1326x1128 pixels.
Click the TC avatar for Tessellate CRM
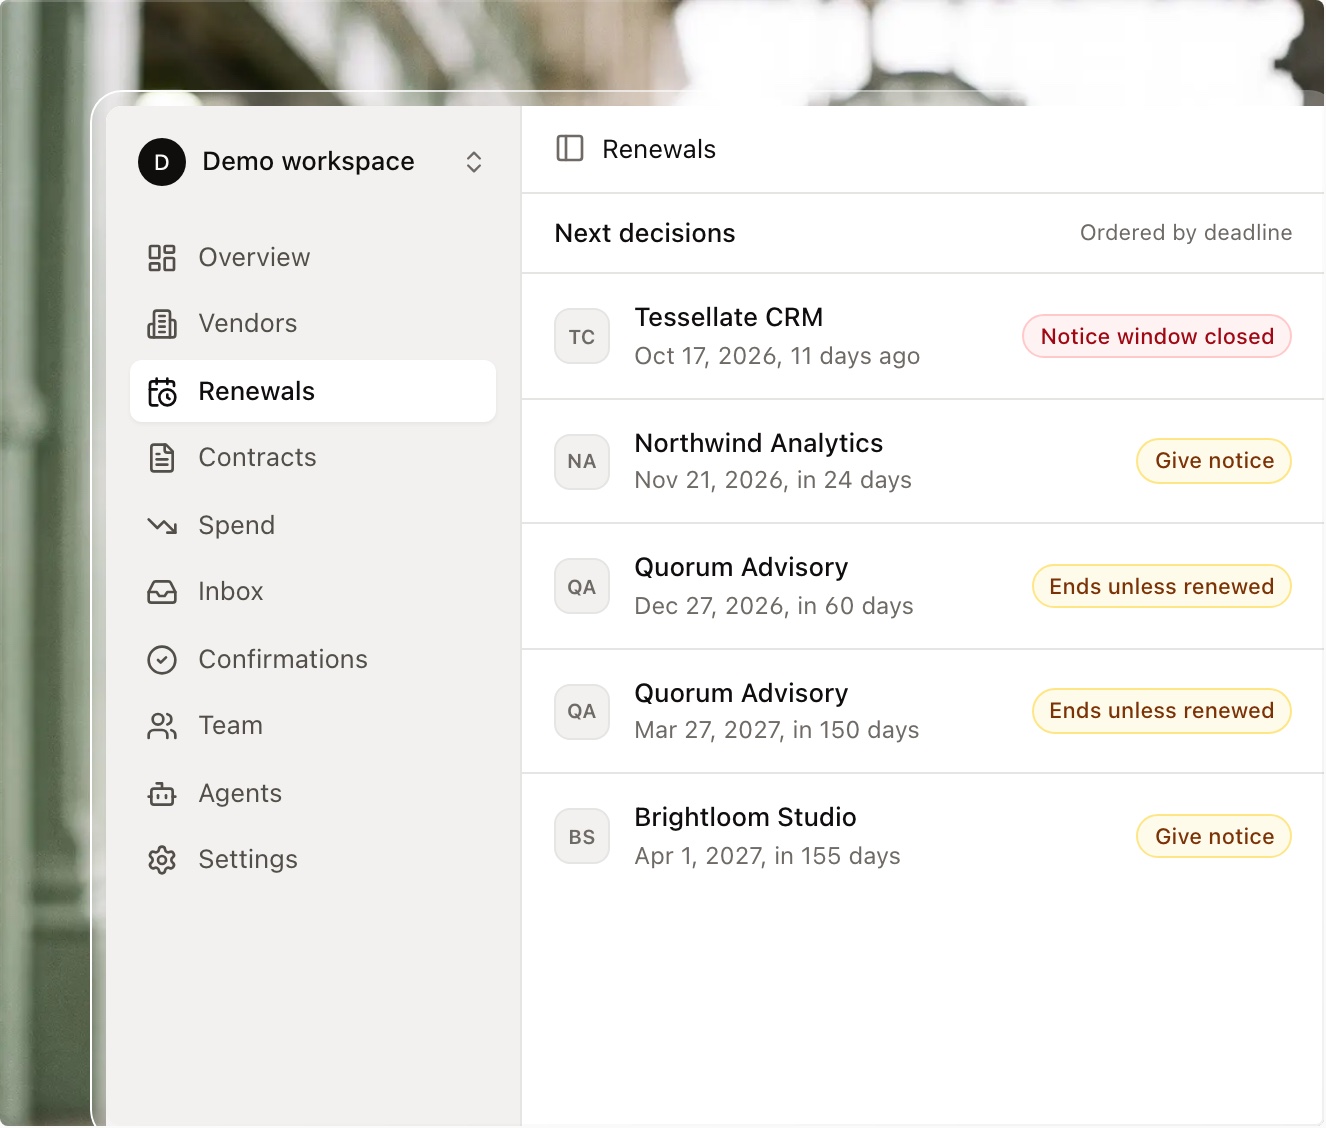[582, 336]
